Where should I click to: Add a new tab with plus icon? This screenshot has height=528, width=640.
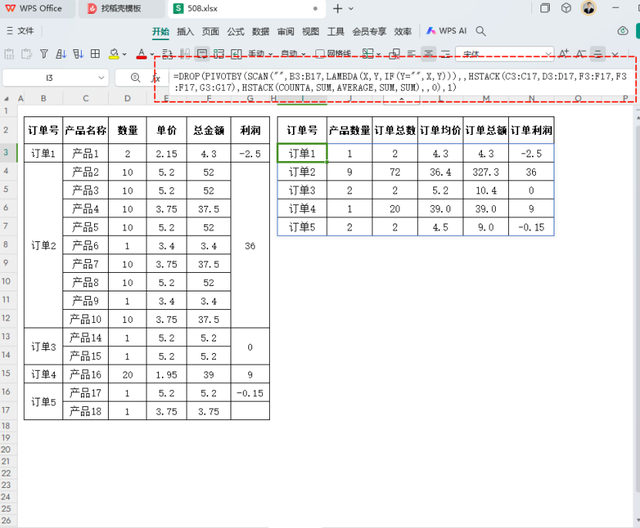[338, 9]
